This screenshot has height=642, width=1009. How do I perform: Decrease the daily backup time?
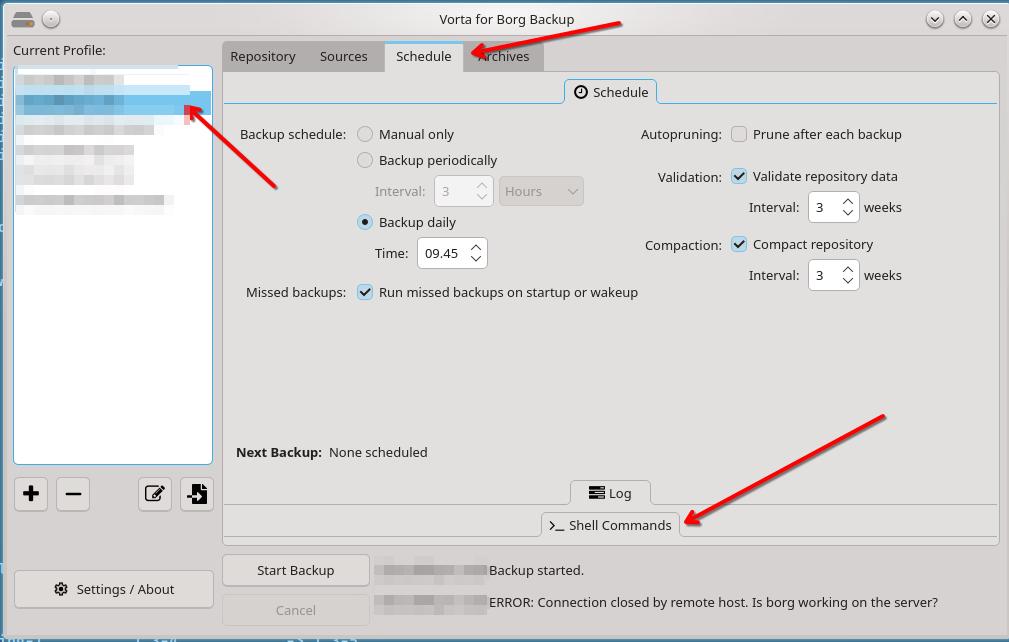click(x=476, y=259)
